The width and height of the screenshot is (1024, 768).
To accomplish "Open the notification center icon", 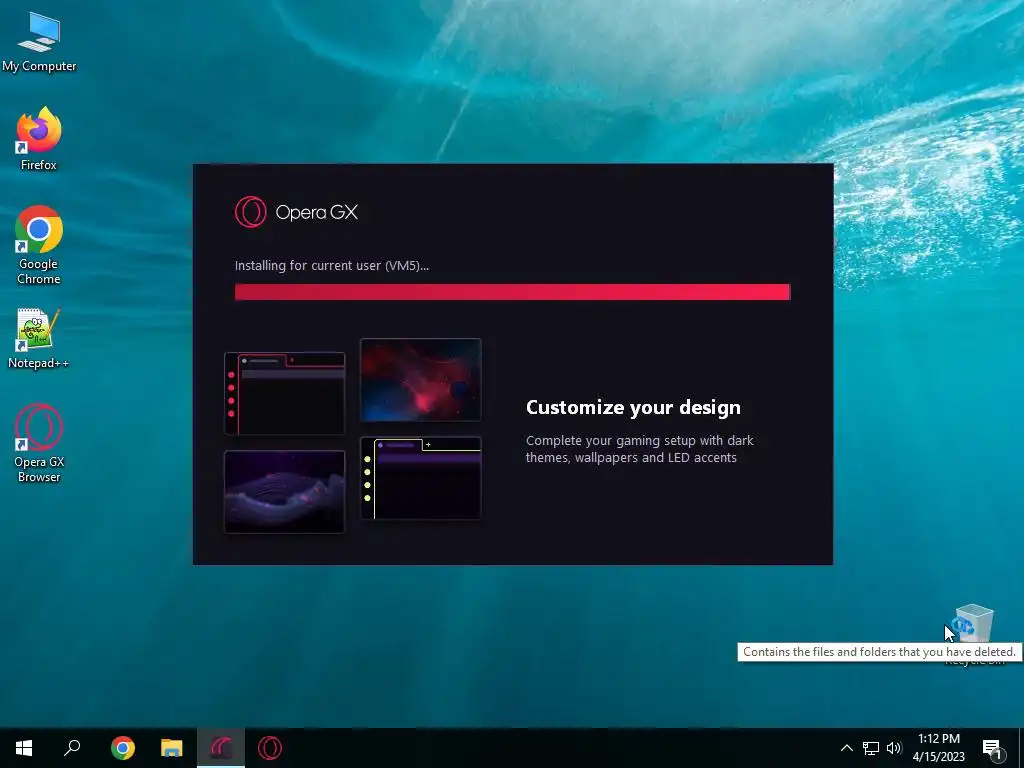I will tap(992, 748).
